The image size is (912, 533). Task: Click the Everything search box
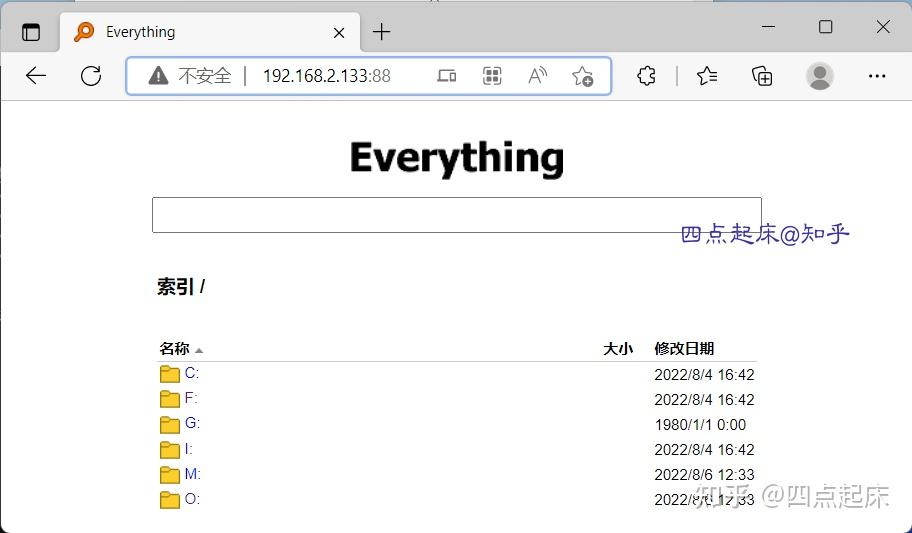coord(457,215)
